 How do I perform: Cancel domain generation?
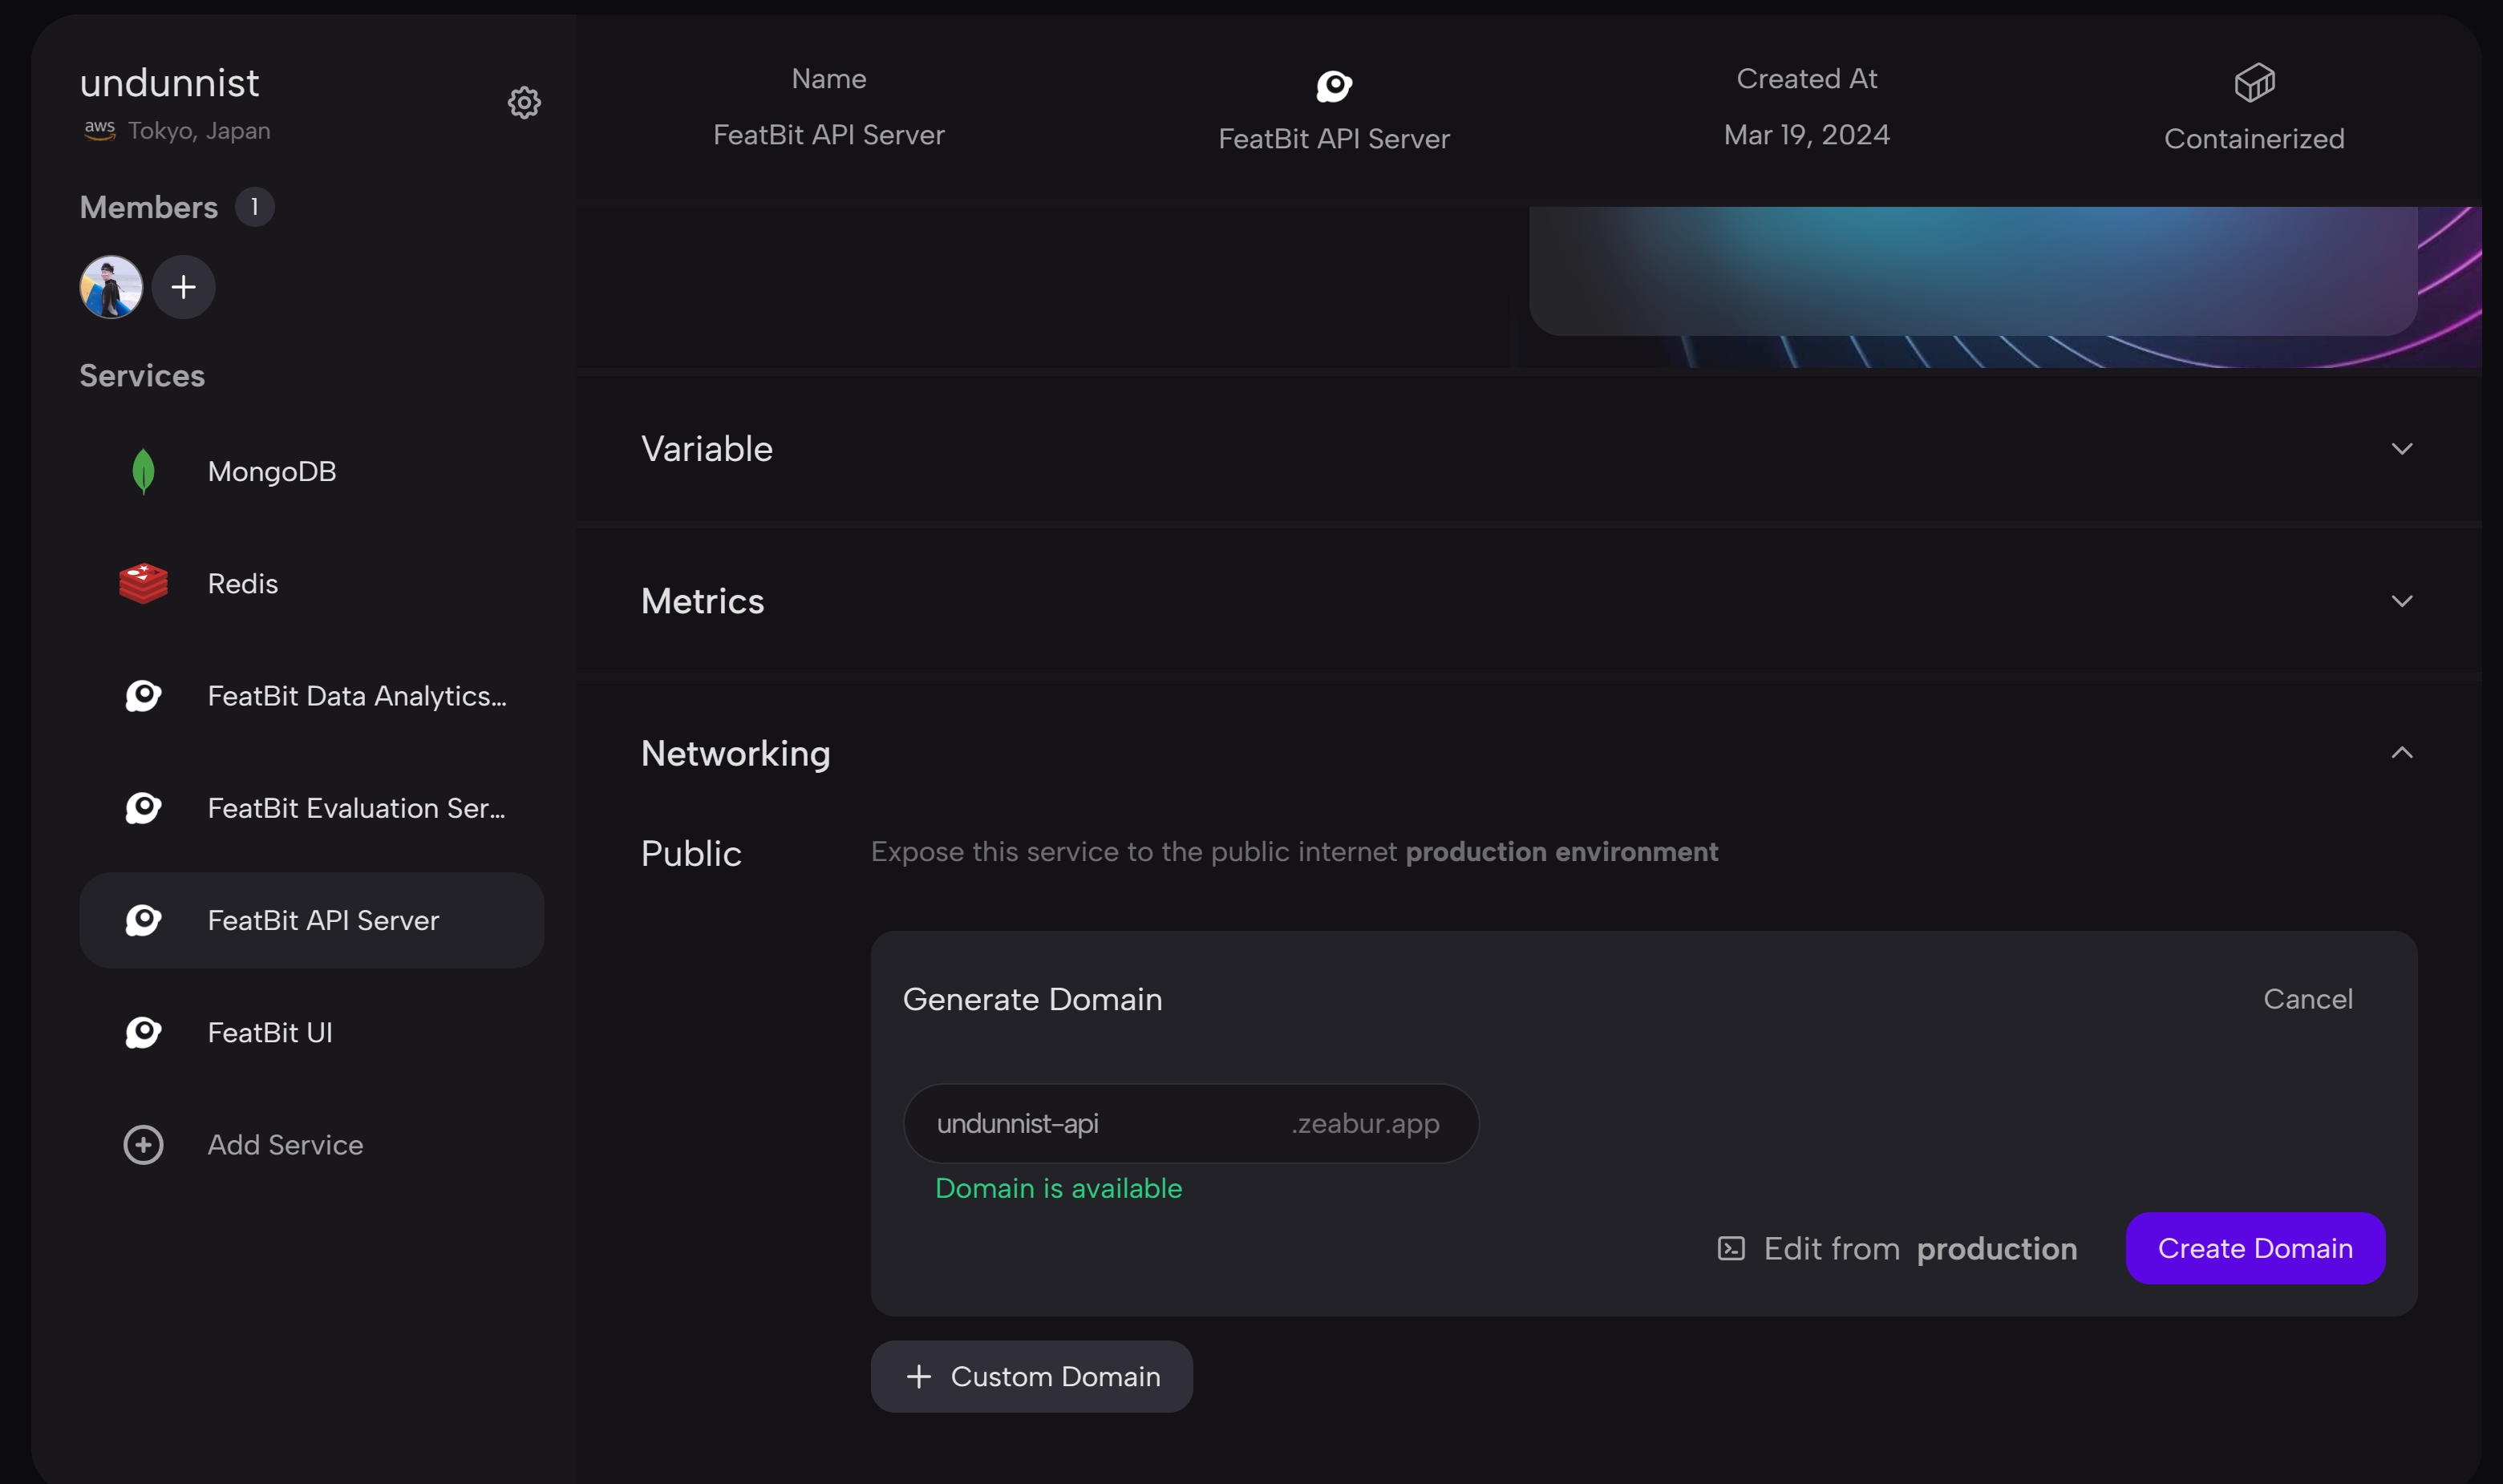2307,999
